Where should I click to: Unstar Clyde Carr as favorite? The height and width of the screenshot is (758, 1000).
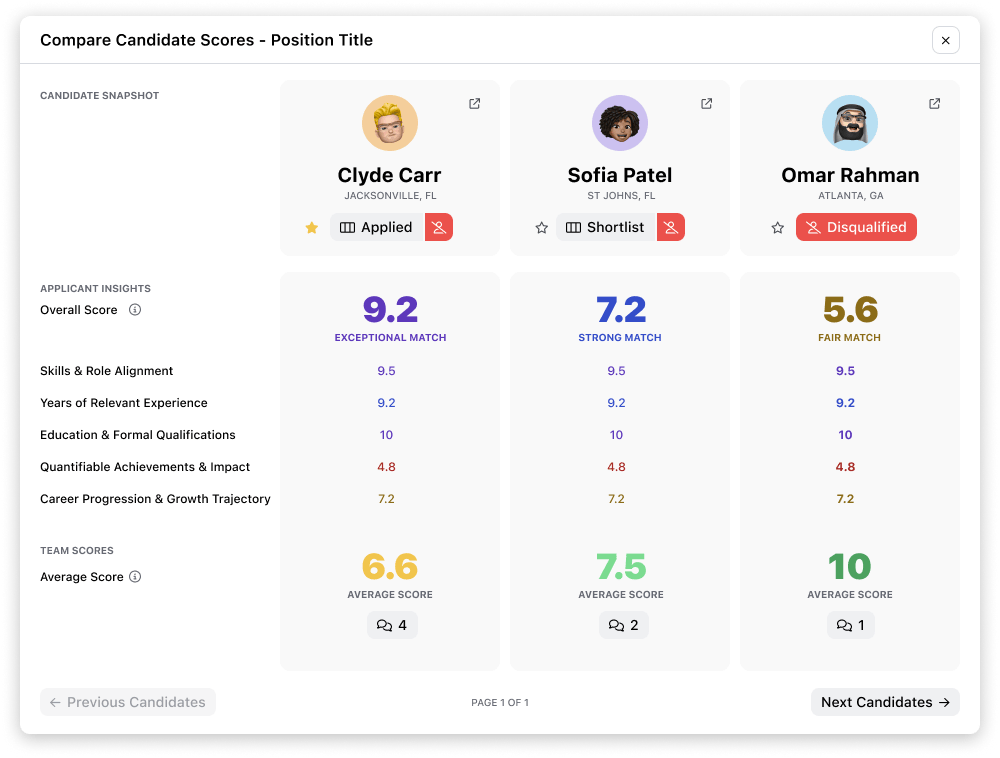[x=312, y=228]
